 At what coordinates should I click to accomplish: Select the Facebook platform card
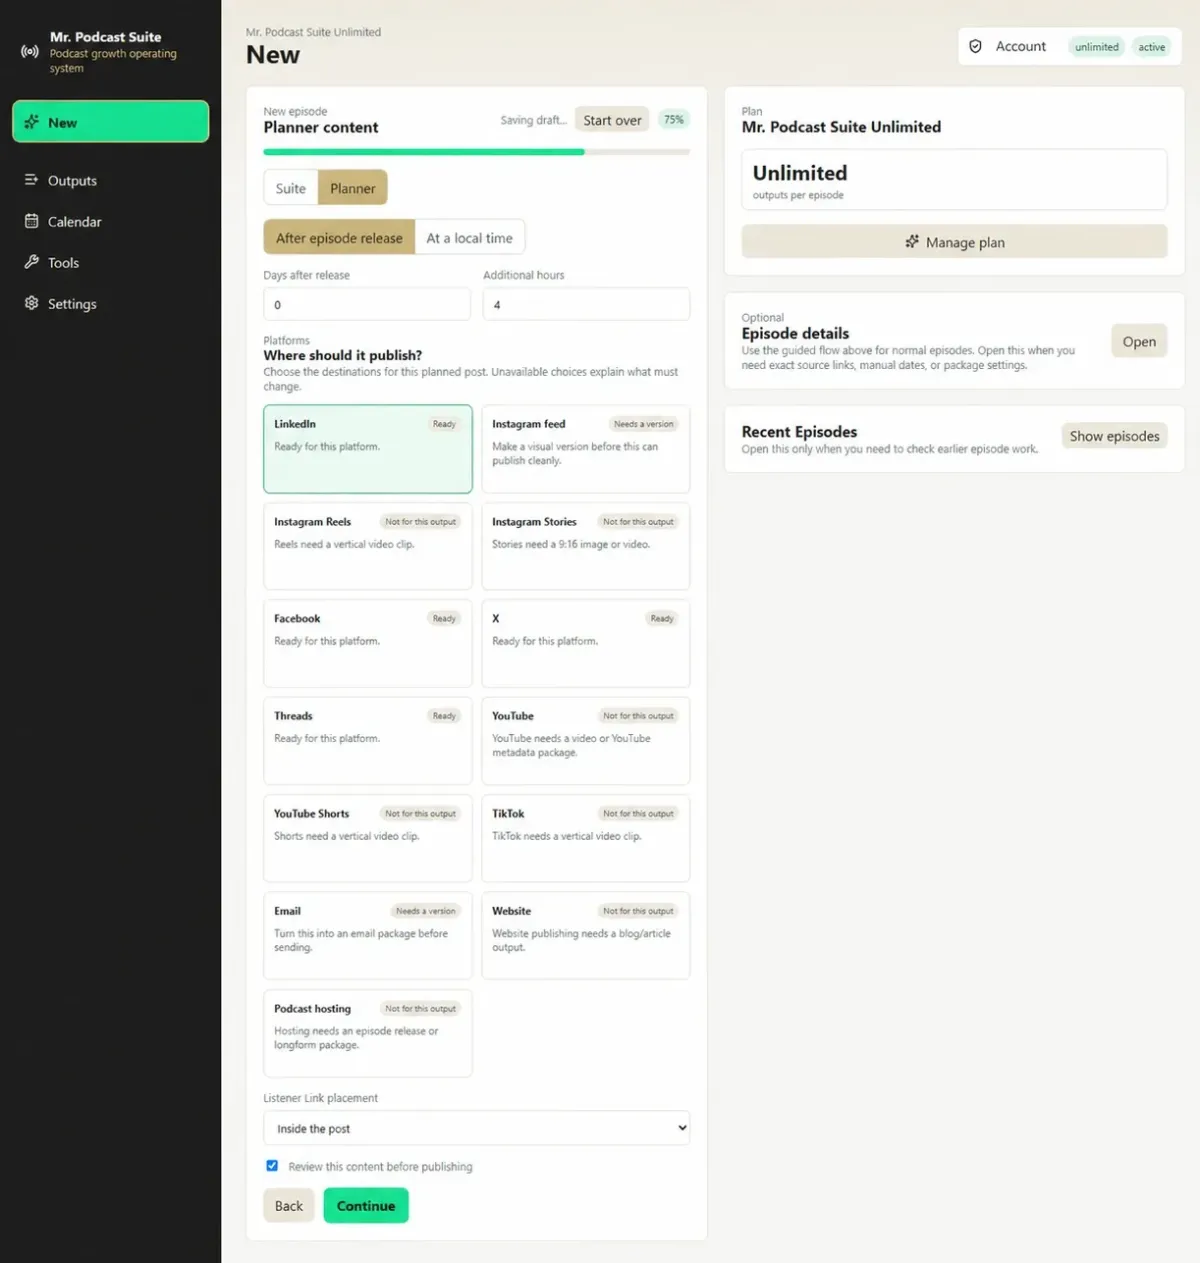(367, 643)
